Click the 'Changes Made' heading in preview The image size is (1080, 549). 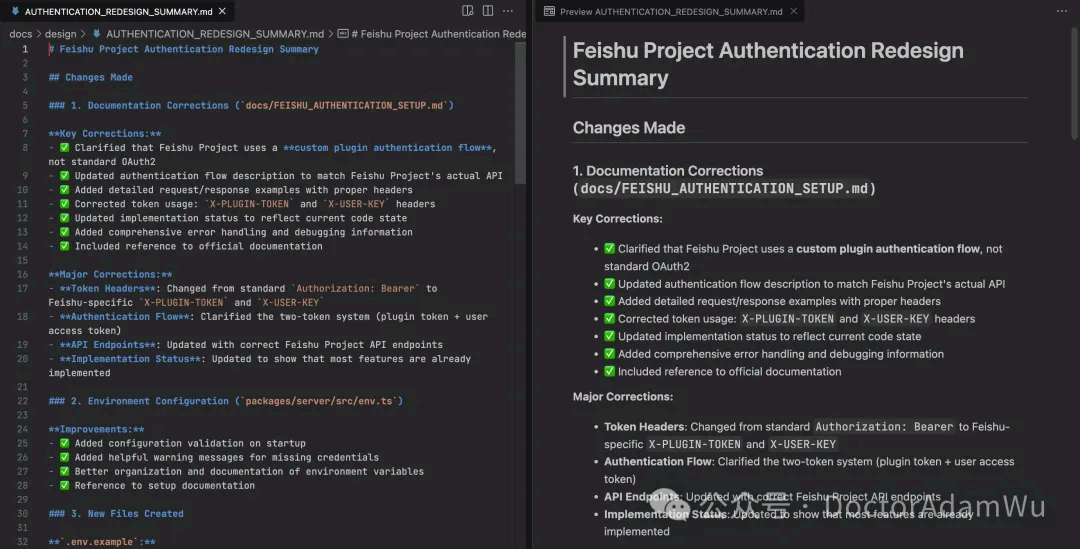(x=629, y=127)
